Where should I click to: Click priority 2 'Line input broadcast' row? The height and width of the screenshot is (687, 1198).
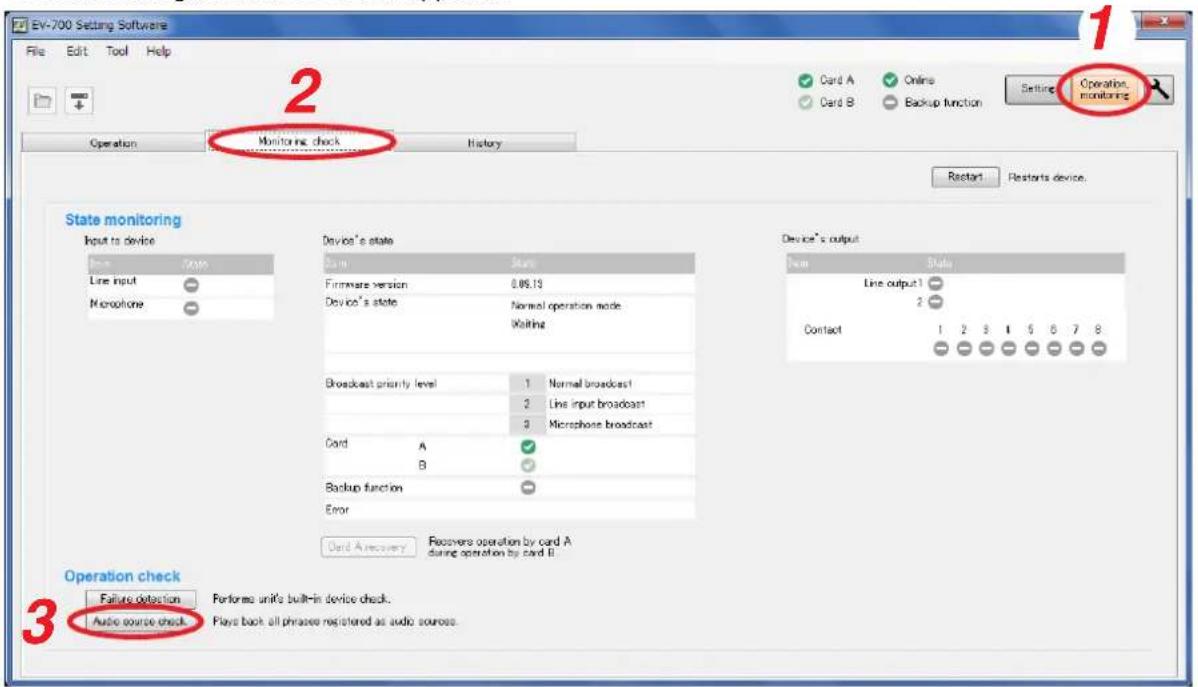click(x=601, y=403)
